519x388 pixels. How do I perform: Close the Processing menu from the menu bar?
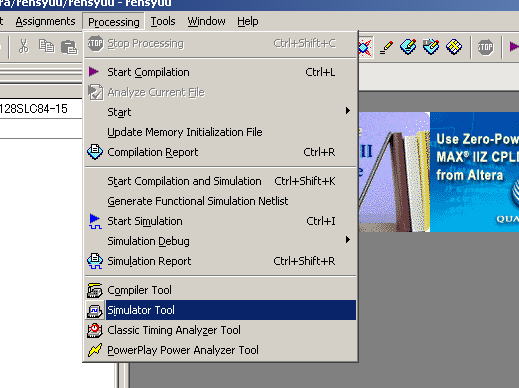point(114,22)
